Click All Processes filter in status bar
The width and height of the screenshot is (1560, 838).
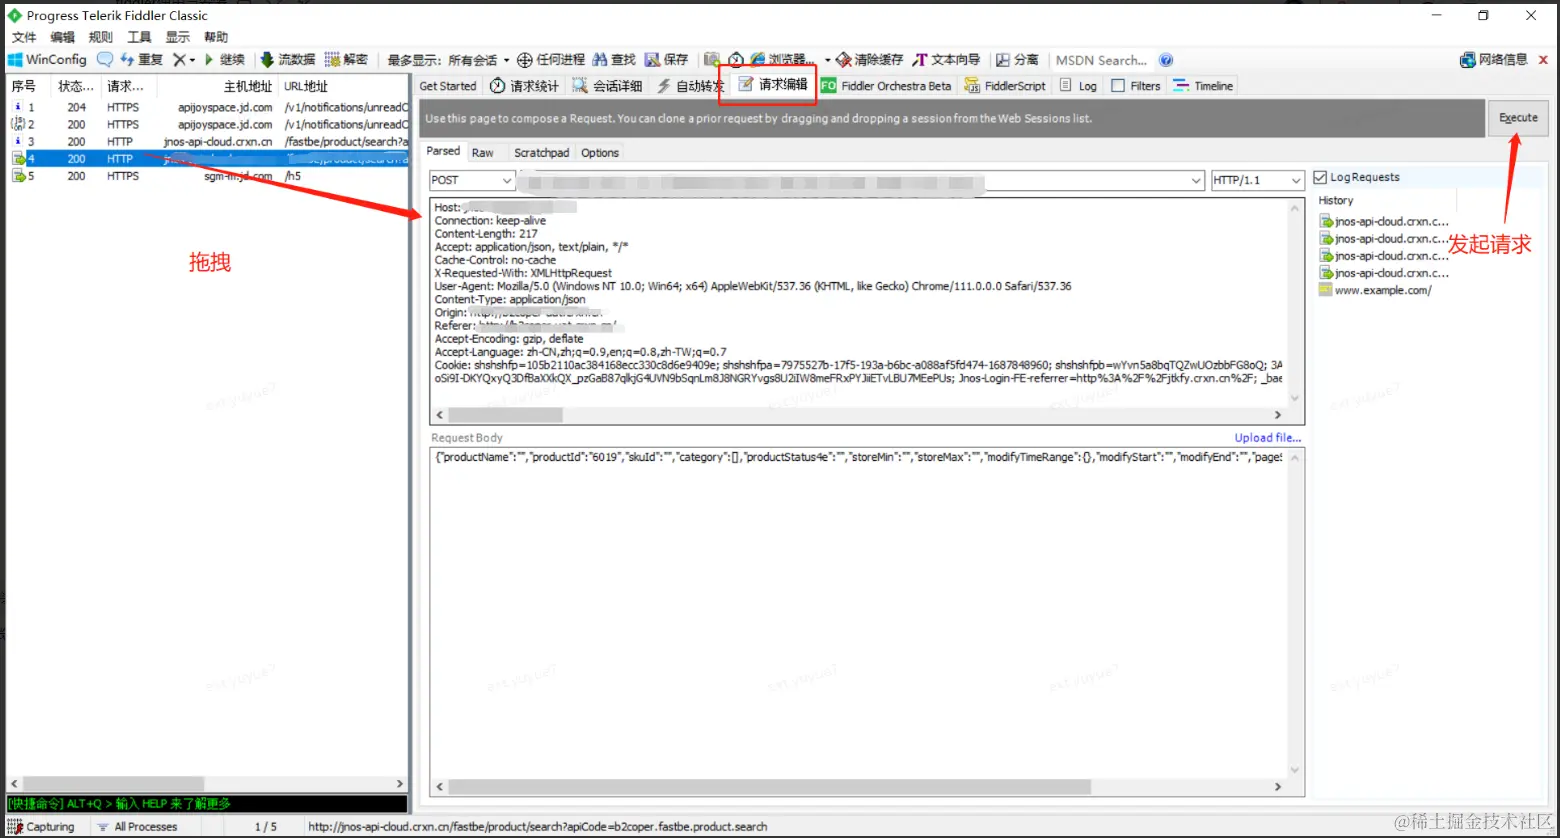click(x=137, y=827)
